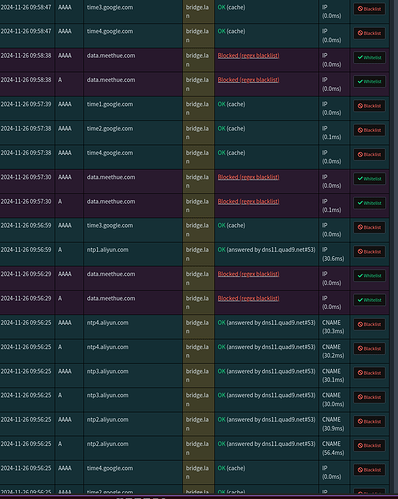
Task: Whitelist data.meethue.com AAAA query at 09:57:30
Action: tap(369, 178)
